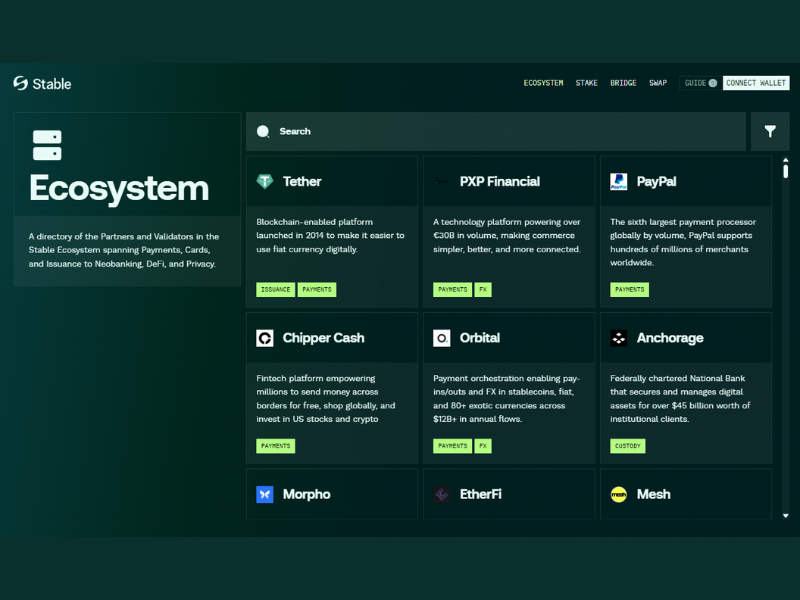Viewport: 800px width, 600px height.
Task: Open the Orbital card title
Action: click(x=480, y=338)
